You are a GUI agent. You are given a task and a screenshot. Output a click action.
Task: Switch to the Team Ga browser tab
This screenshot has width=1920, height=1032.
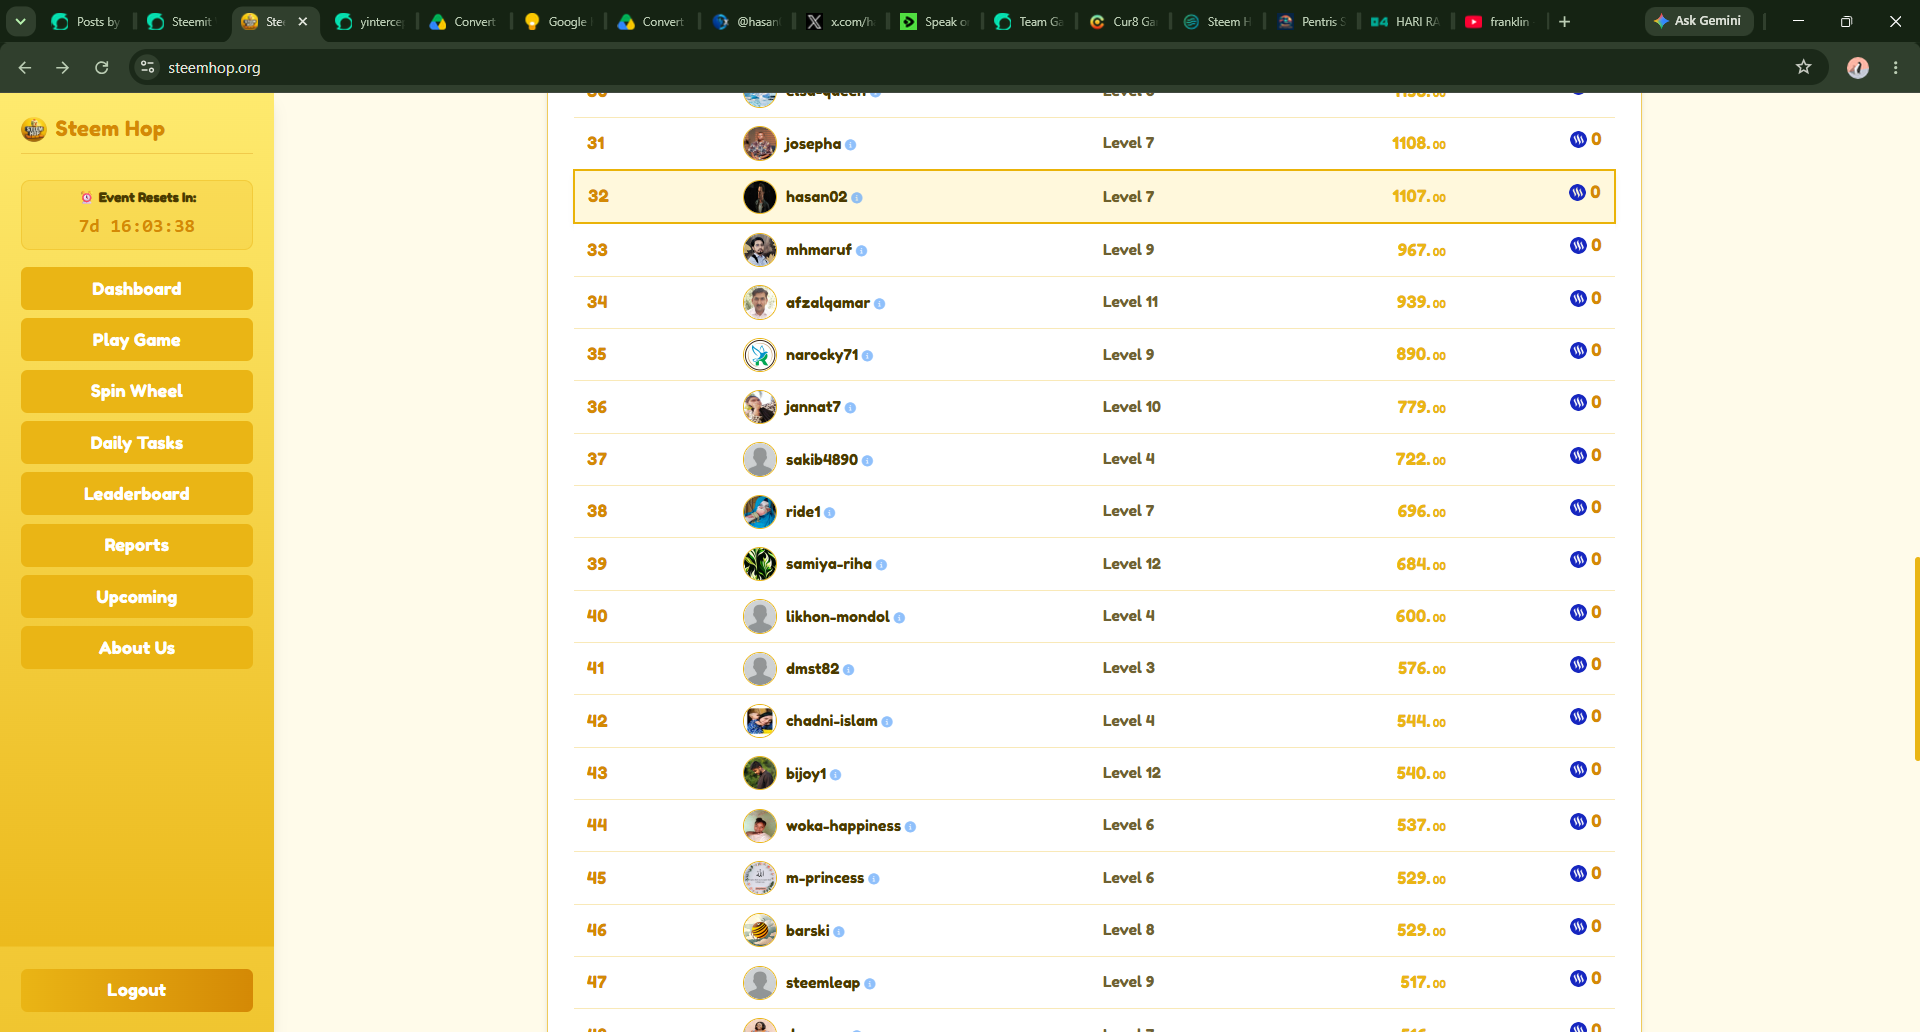1029,21
